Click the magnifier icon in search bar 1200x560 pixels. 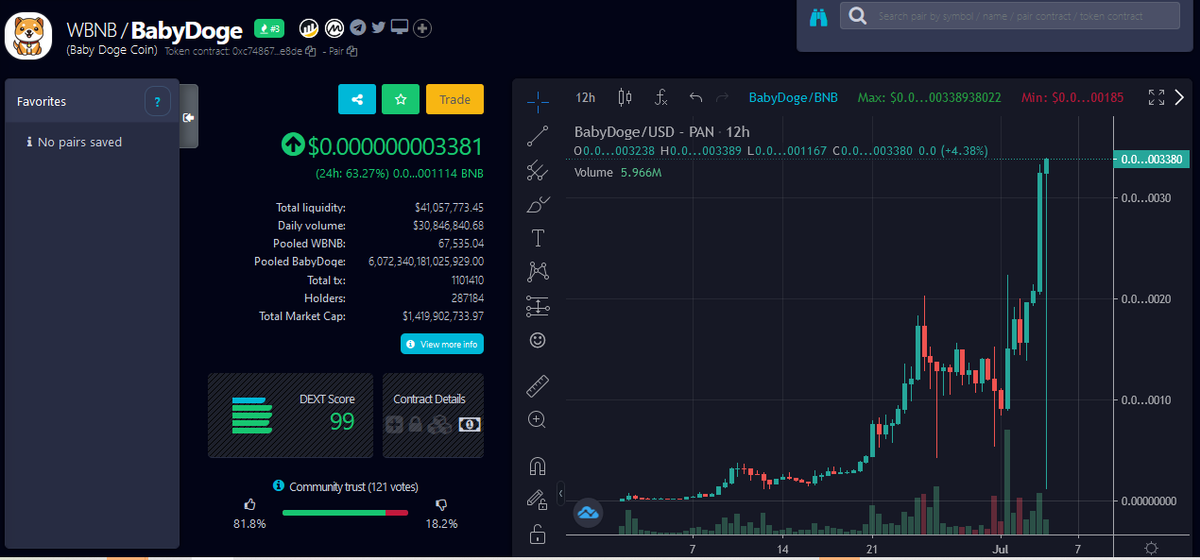pyautogui.click(x=857, y=16)
